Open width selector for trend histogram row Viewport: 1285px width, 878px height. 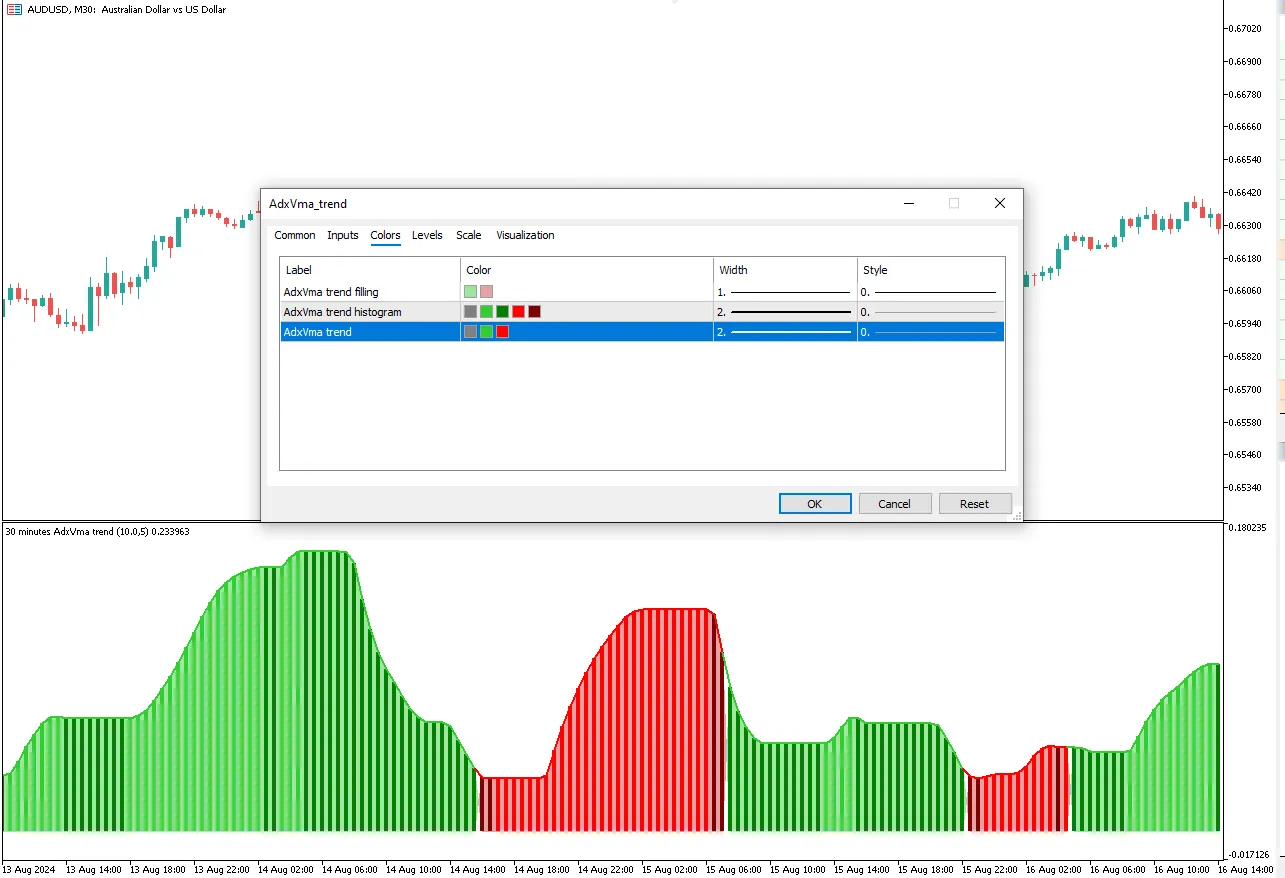click(x=785, y=312)
